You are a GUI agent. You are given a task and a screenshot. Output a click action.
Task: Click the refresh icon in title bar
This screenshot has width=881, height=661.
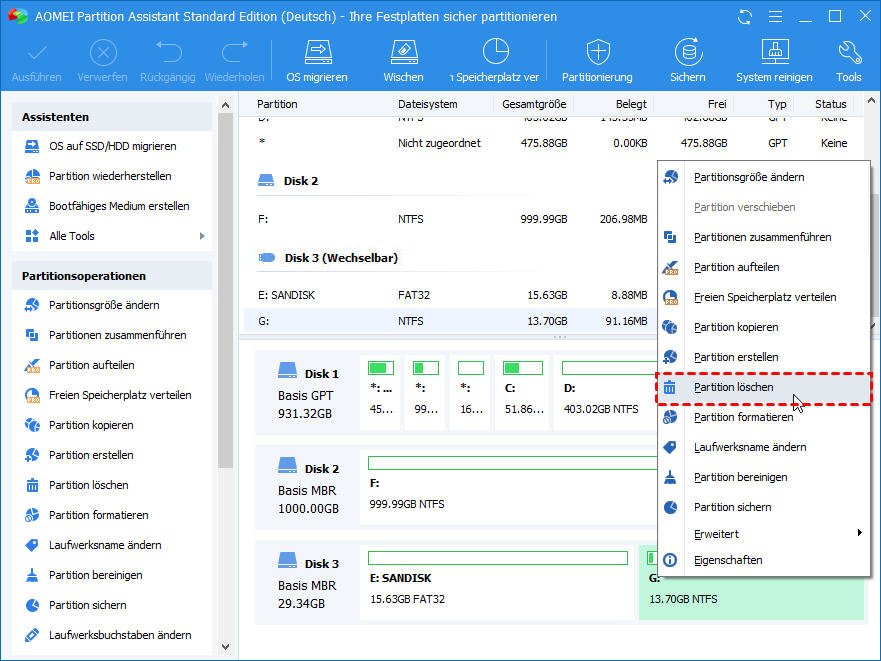744,17
